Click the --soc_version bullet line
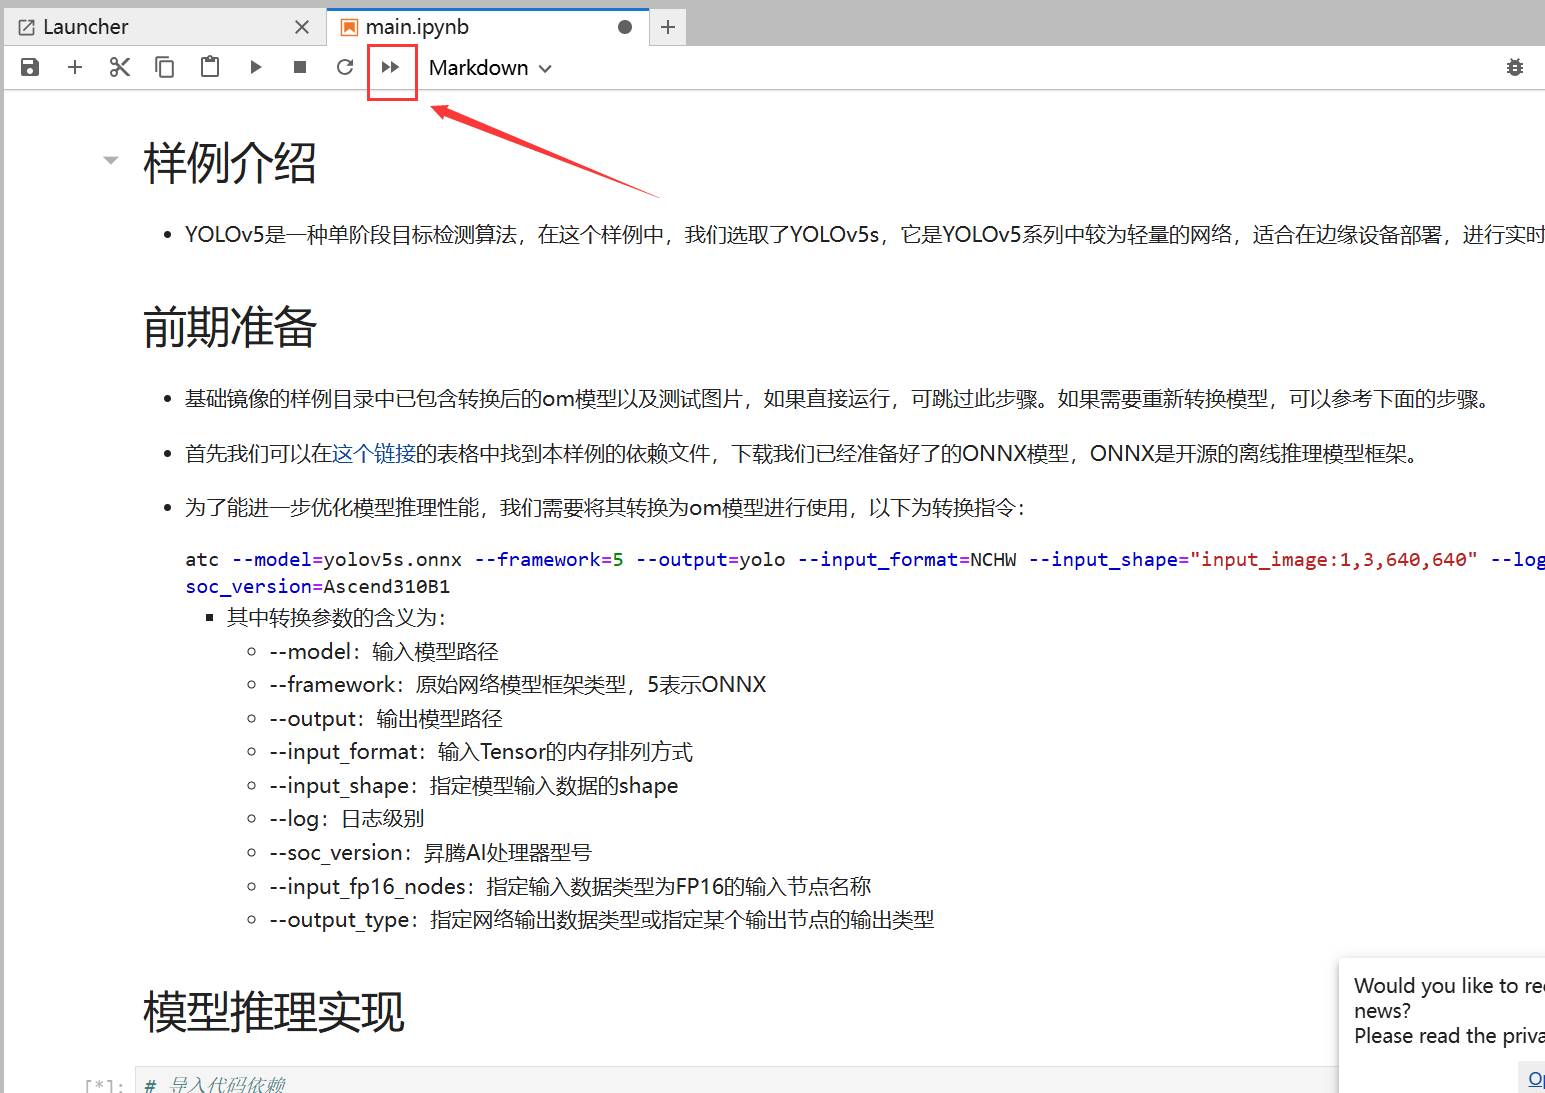 pos(431,853)
